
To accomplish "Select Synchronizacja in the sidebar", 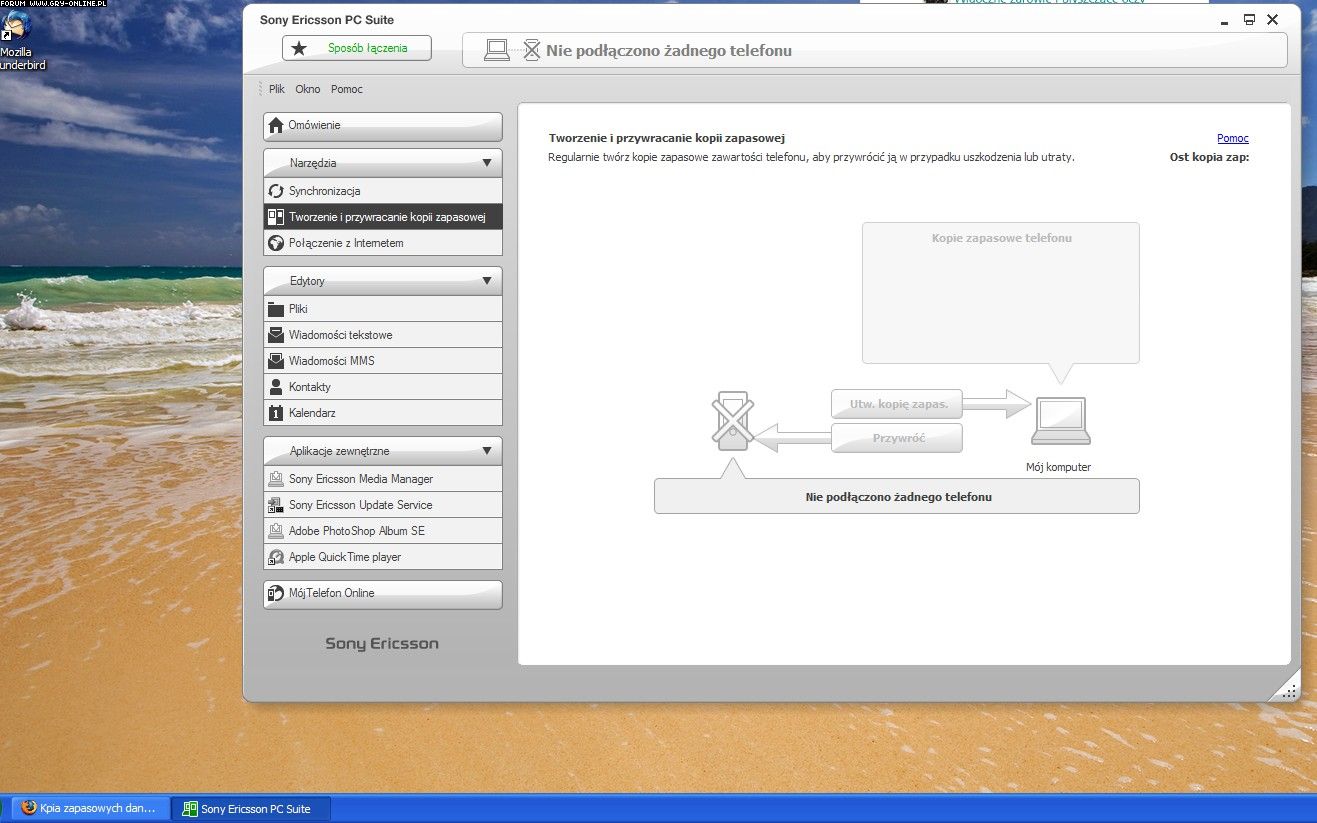I will (x=383, y=191).
